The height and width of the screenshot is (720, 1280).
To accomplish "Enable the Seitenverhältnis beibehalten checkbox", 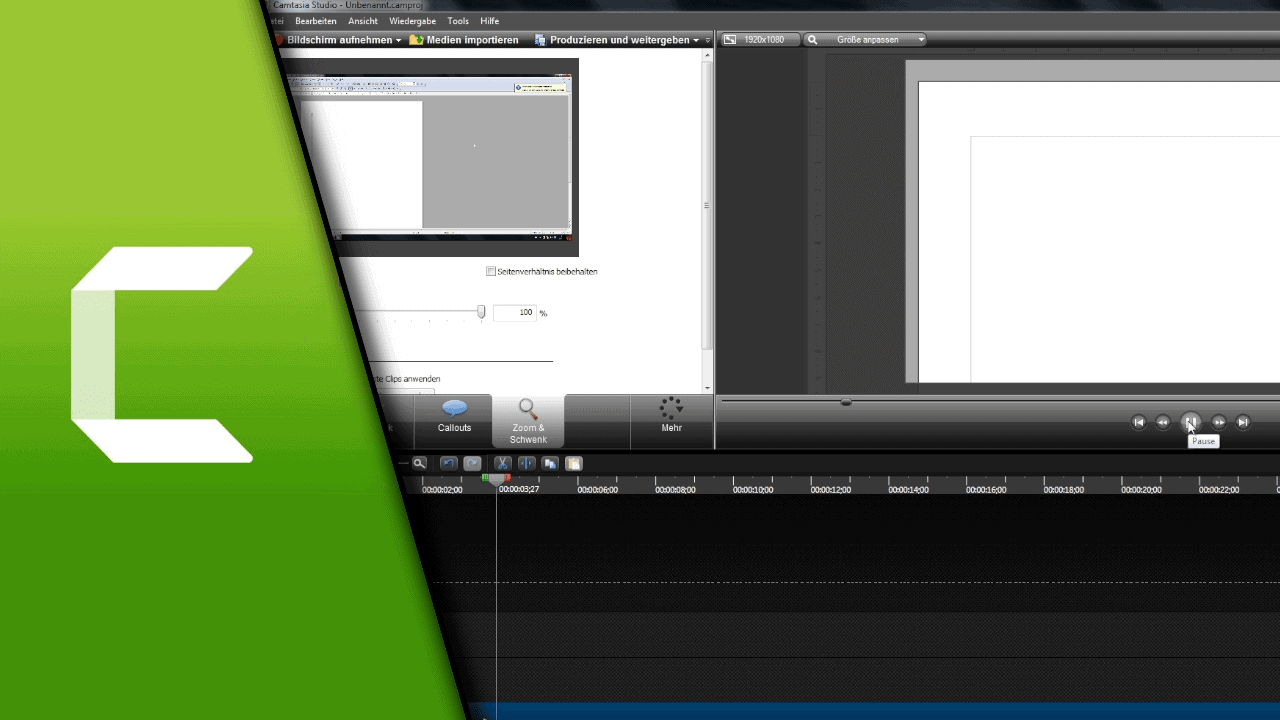I will click(491, 270).
